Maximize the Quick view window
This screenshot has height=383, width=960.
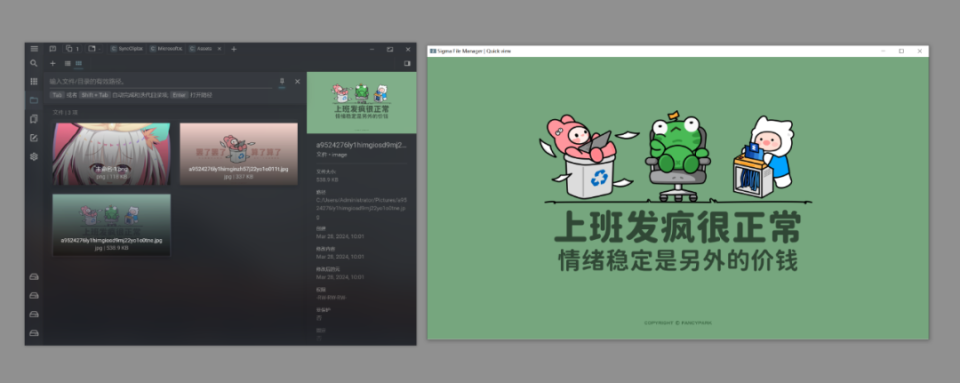click(x=901, y=51)
